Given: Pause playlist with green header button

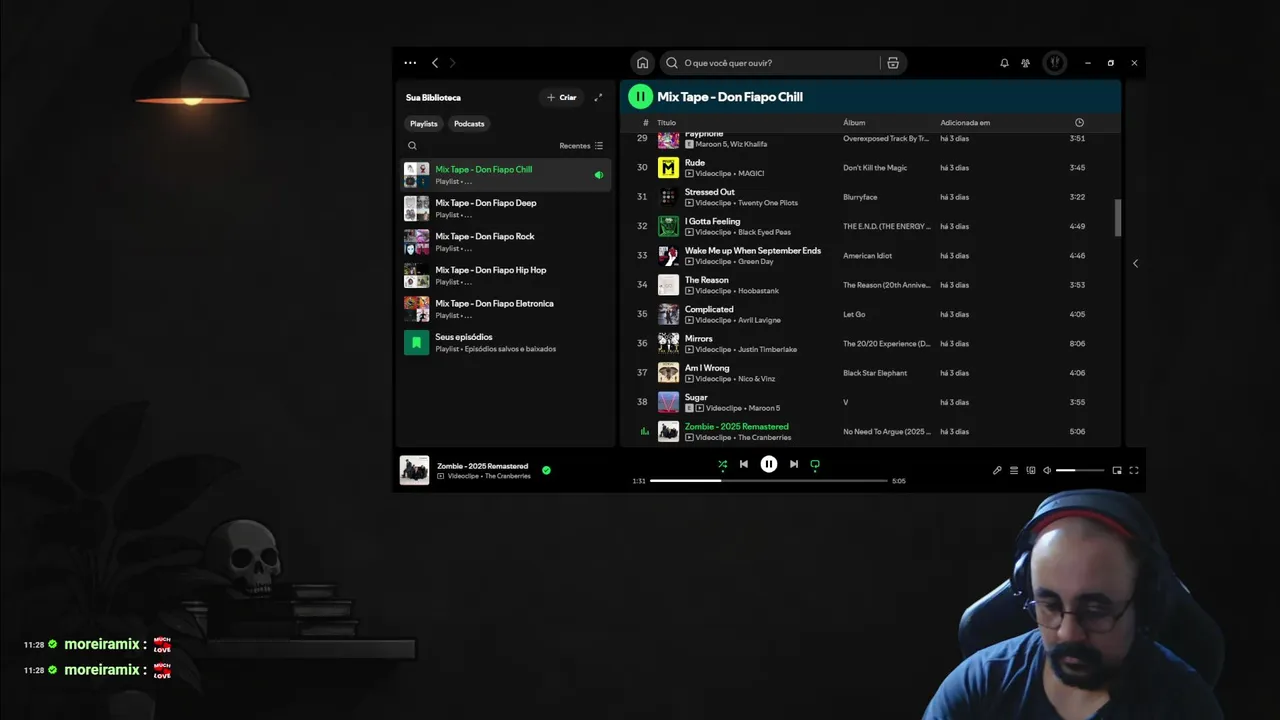Looking at the screenshot, I should point(640,97).
